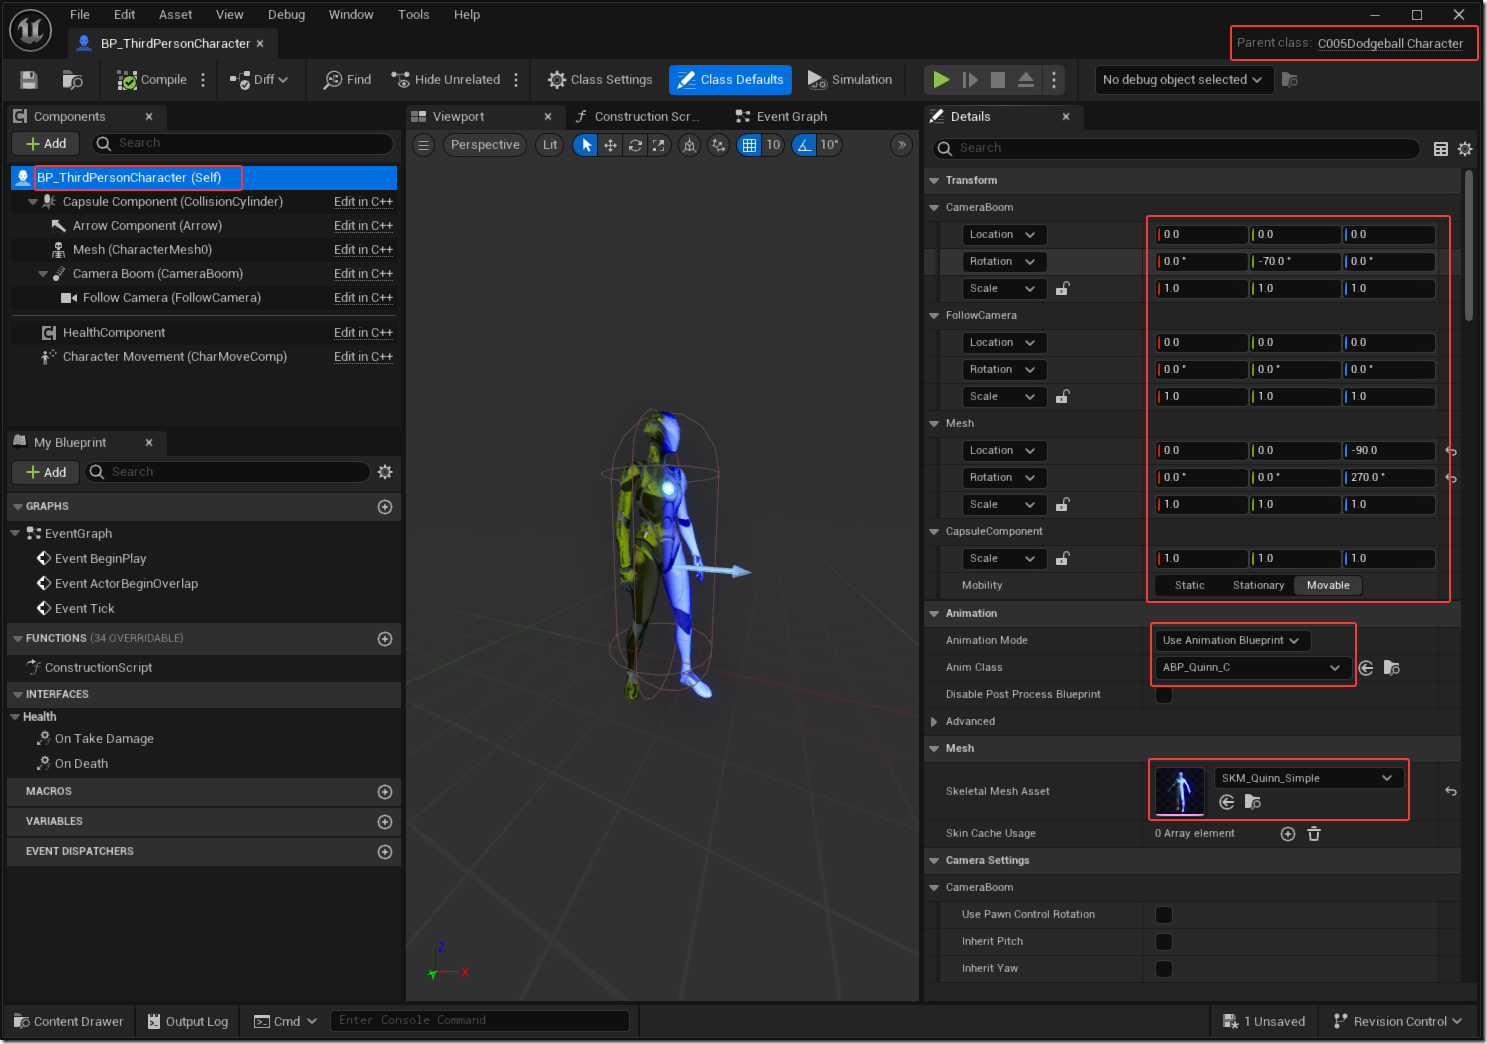The width and height of the screenshot is (1487, 1044).
Task: Enable Disable Post Process Blueprint checkbox
Action: tap(1164, 695)
